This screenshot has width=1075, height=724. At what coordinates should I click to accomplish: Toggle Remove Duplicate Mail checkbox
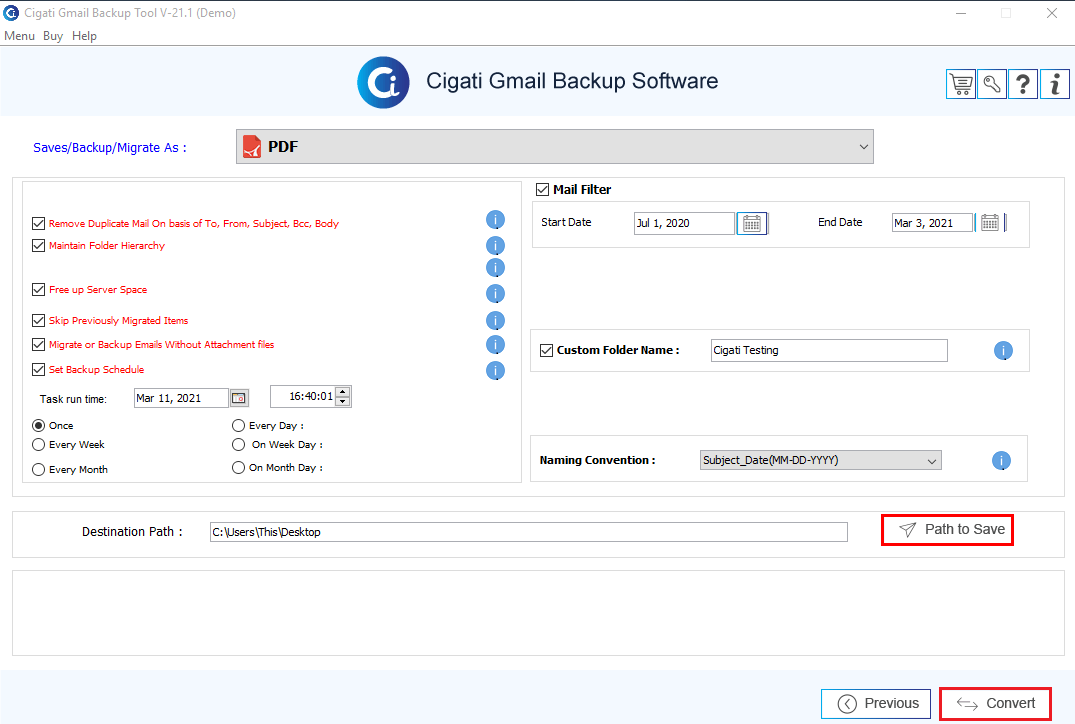coord(38,224)
